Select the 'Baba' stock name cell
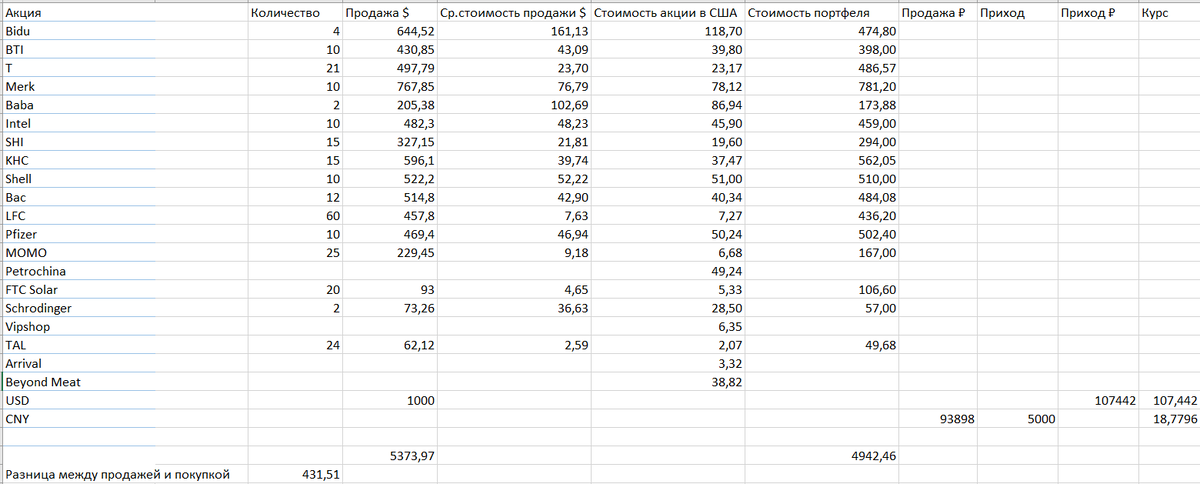1200x484 pixels. pyautogui.click(x=124, y=104)
